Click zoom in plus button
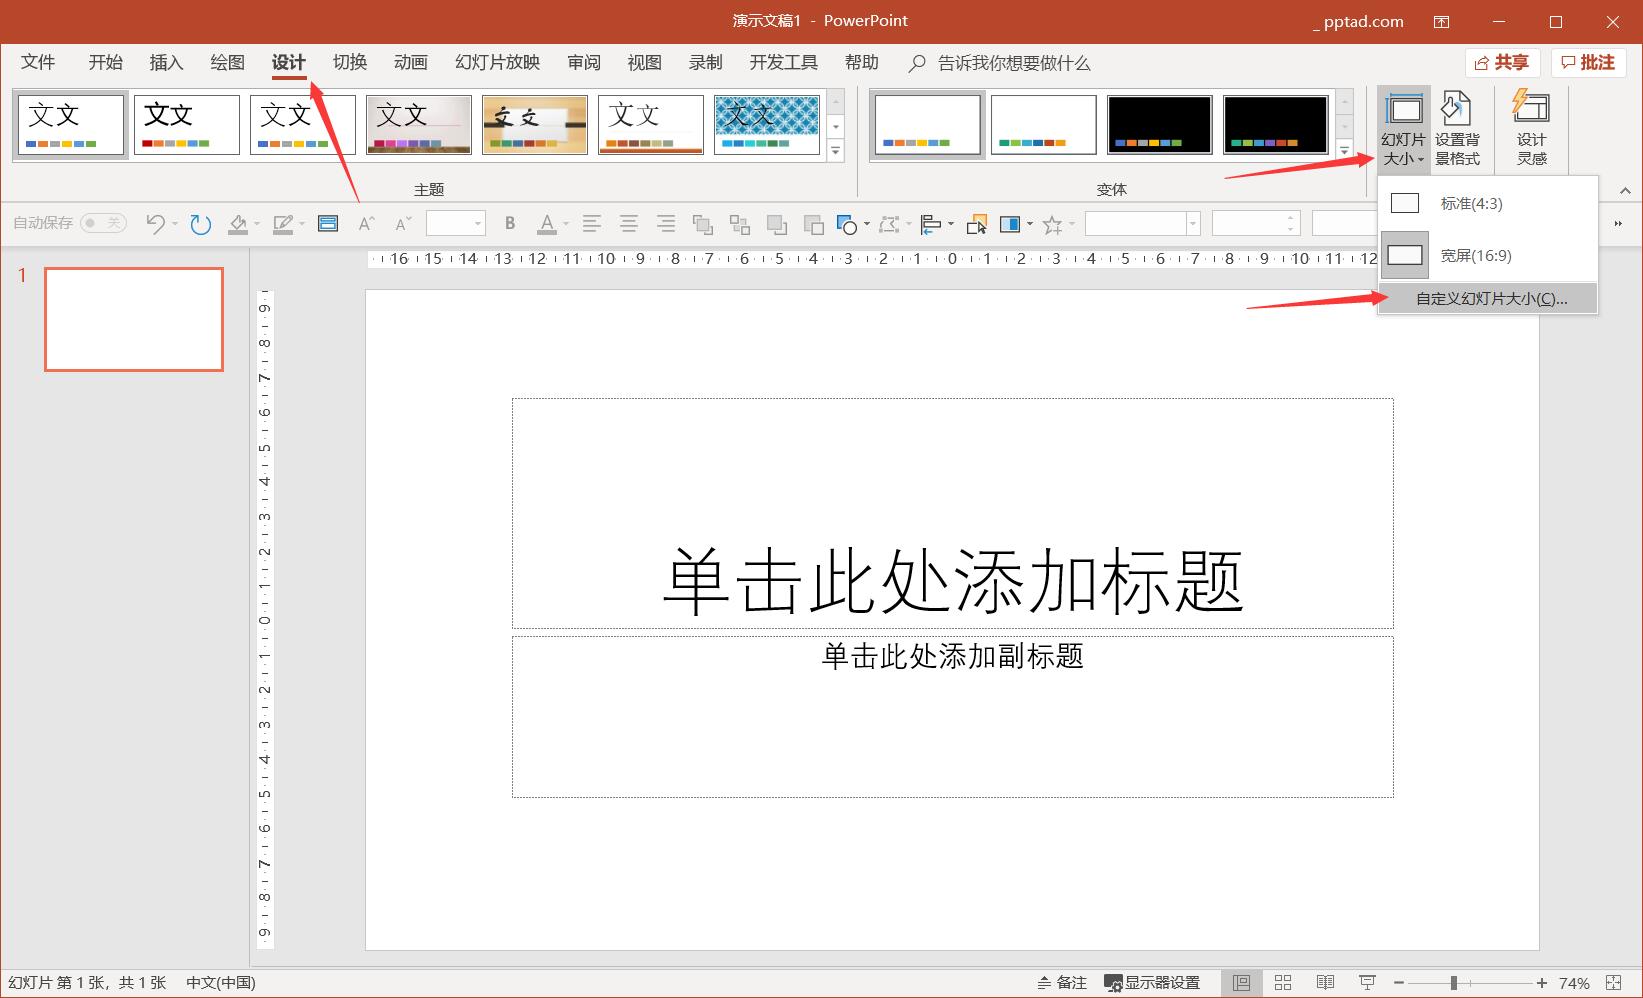Screen dimensions: 1643x998 tap(1542, 983)
